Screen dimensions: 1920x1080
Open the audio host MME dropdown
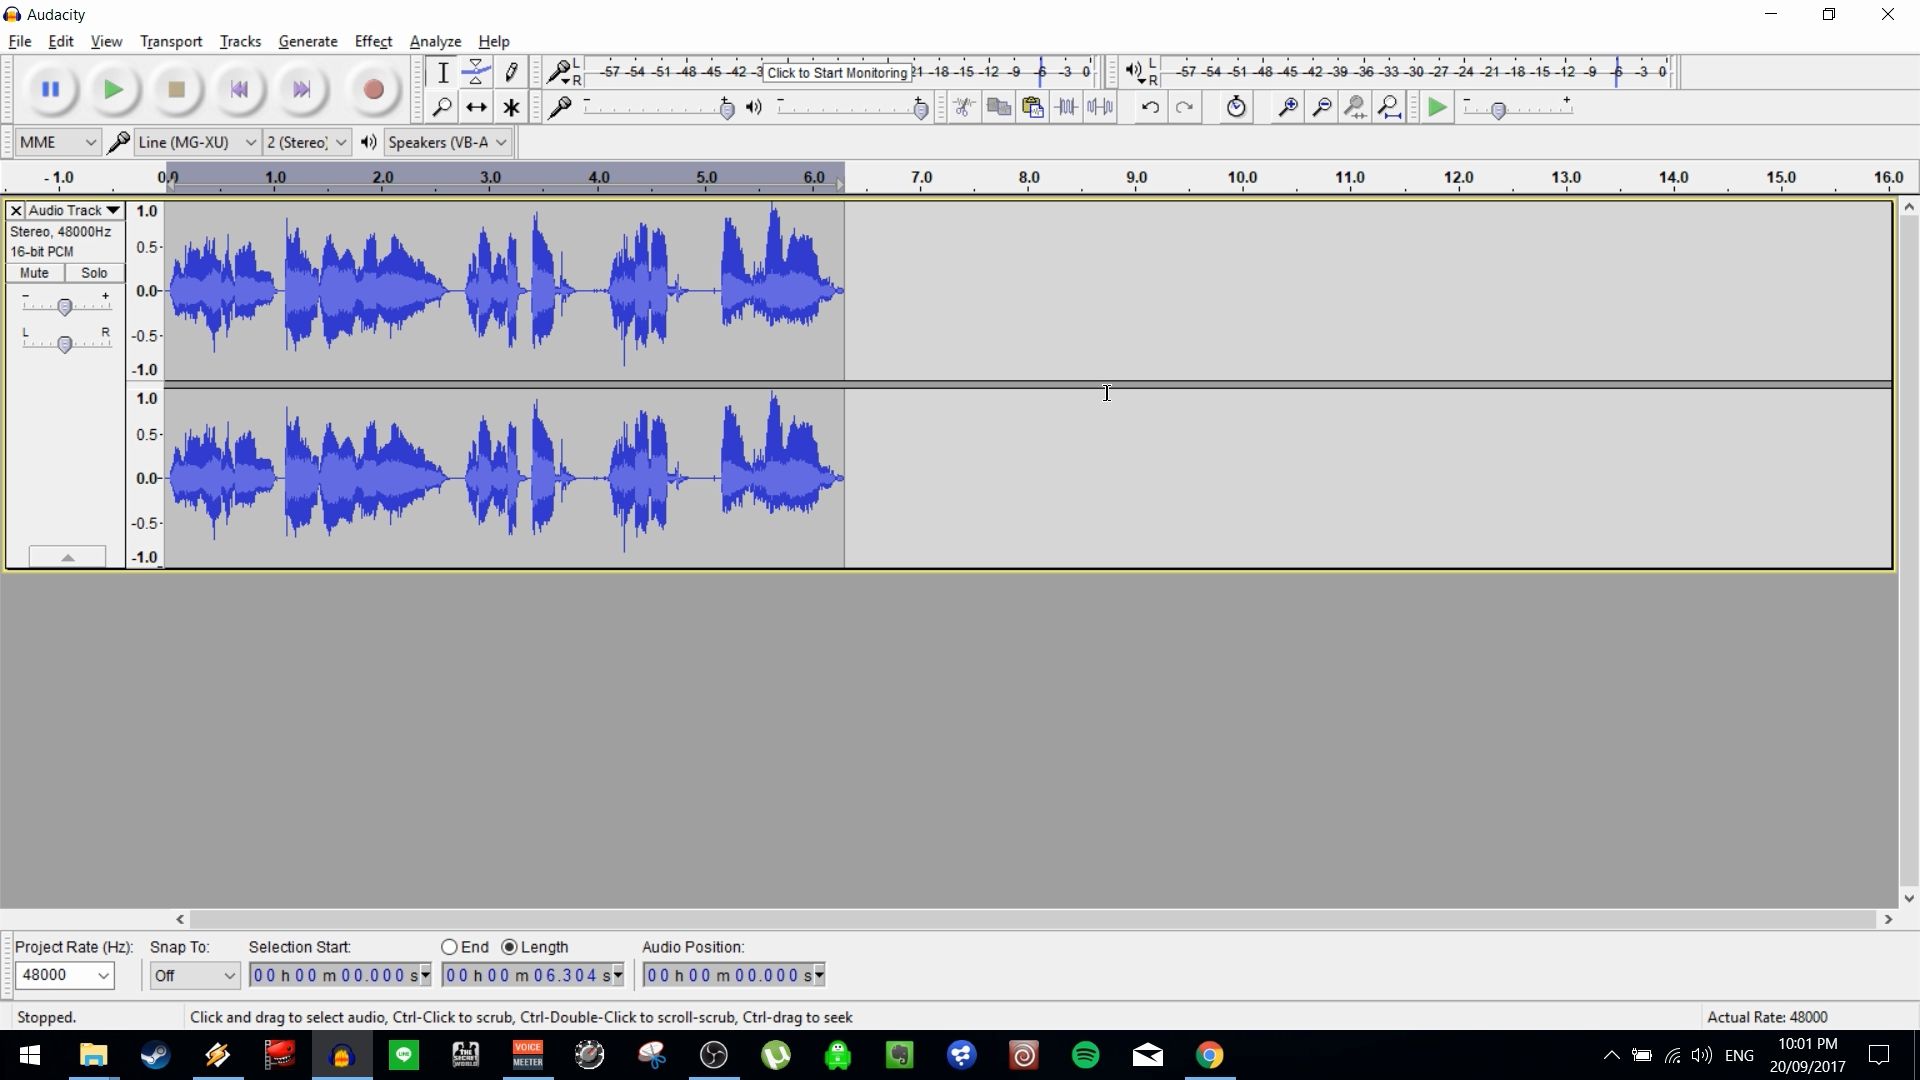click(x=57, y=141)
